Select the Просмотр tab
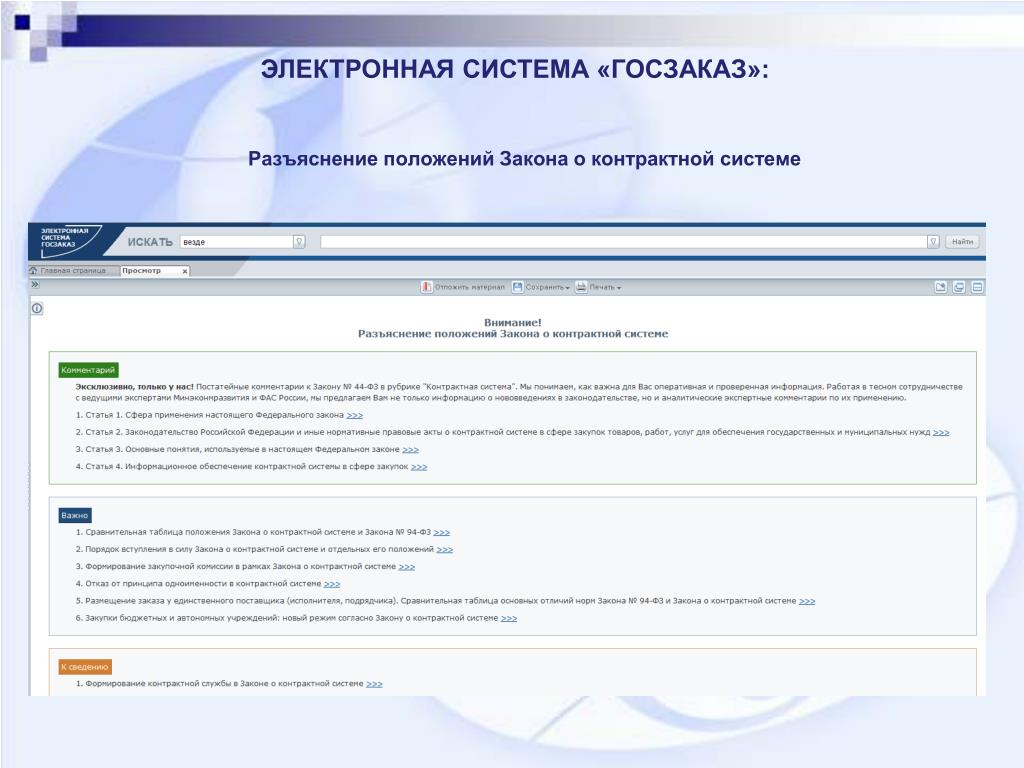This screenshot has width=1024, height=768. tap(141, 270)
